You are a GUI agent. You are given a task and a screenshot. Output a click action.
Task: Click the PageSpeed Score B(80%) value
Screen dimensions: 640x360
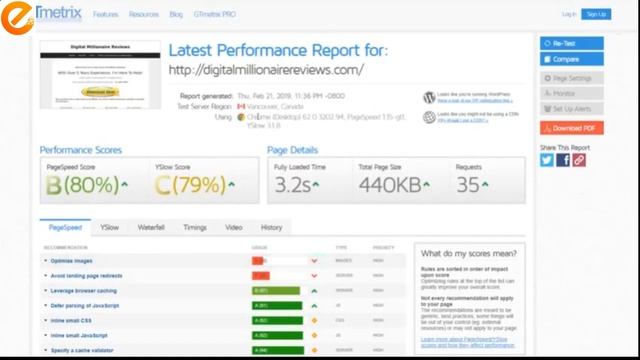[x=82, y=185]
